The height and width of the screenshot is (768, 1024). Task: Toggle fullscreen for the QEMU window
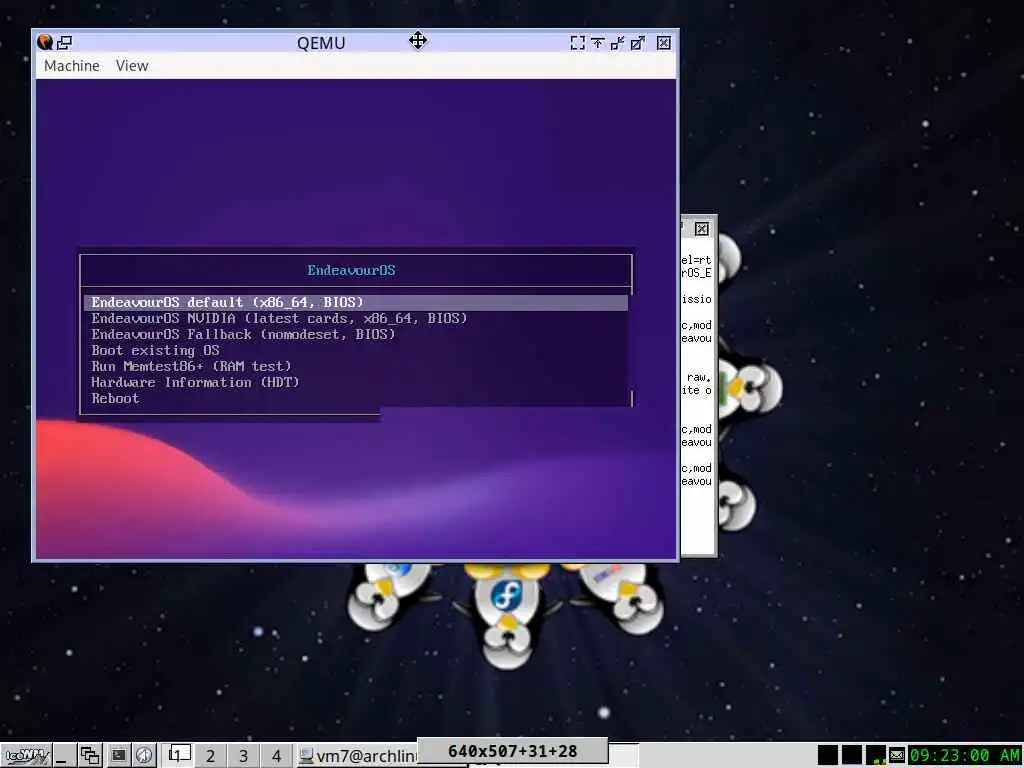577,43
